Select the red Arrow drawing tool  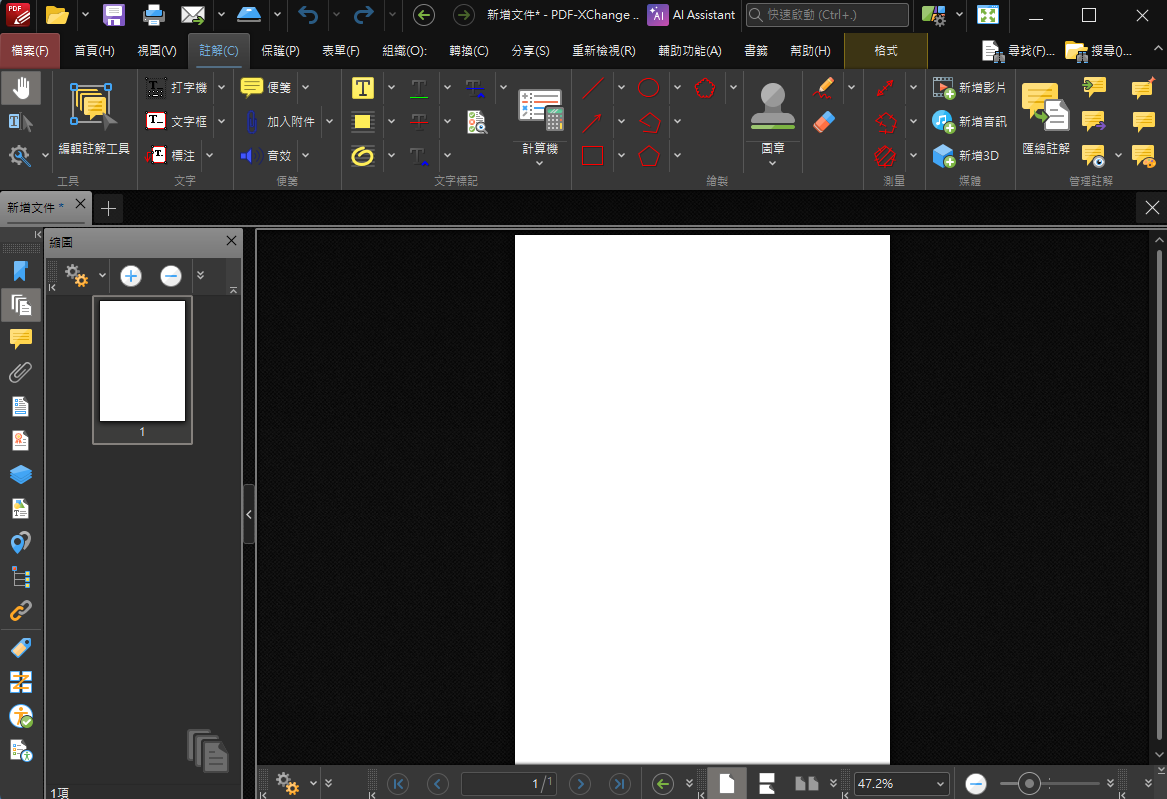click(593, 121)
